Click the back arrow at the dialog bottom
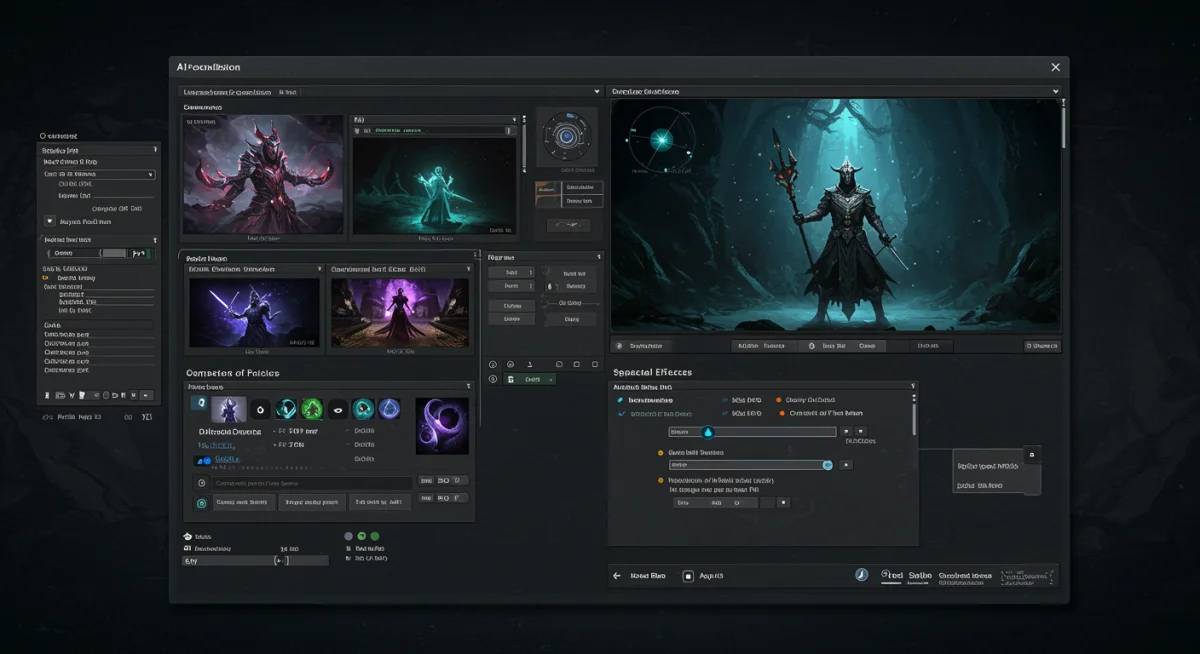This screenshot has height=654, width=1200. click(618, 575)
